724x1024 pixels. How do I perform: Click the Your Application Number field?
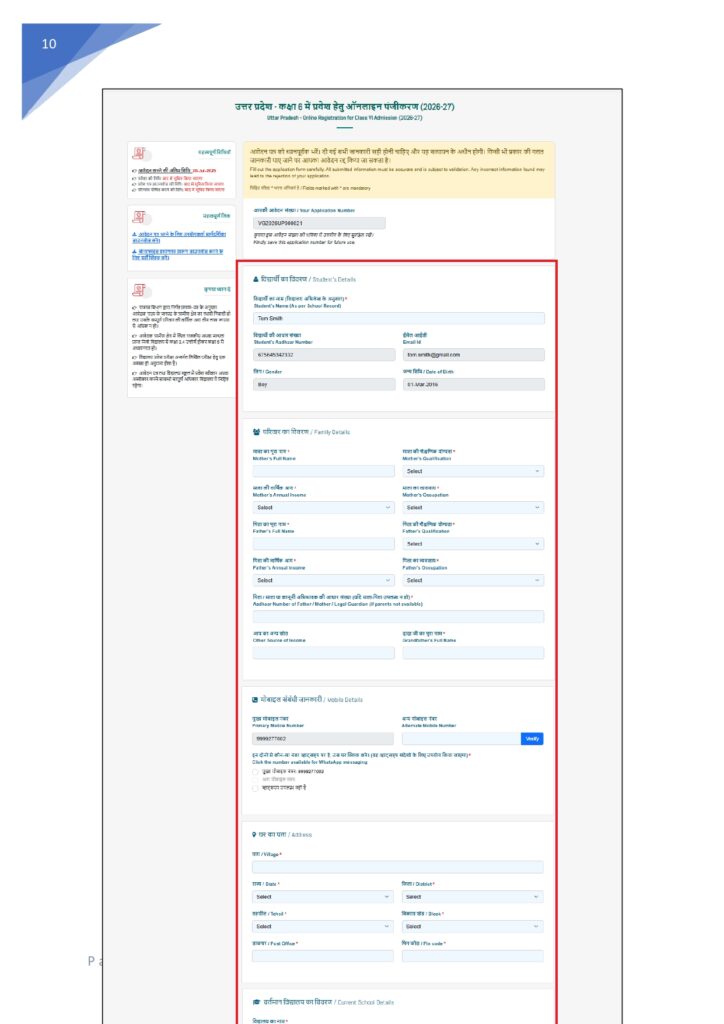point(319,223)
